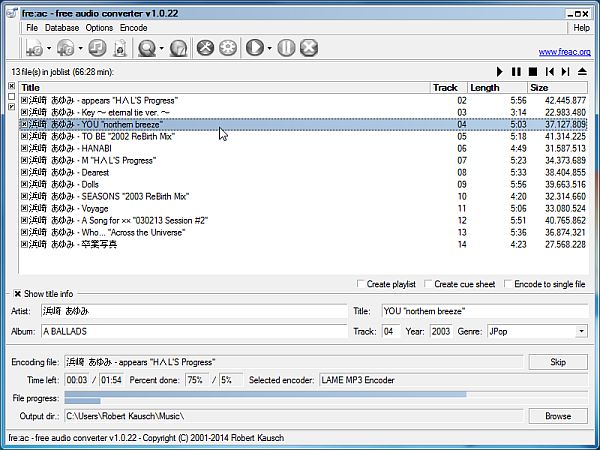Open the encoder configuration gear icon
The height and width of the screenshot is (450, 600).
tap(228, 48)
